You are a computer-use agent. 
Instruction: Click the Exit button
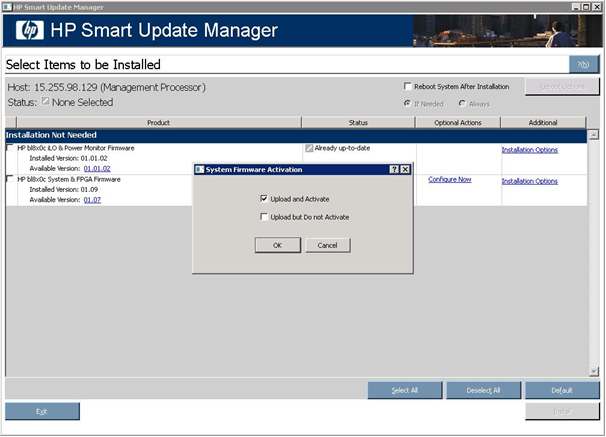point(42,411)
